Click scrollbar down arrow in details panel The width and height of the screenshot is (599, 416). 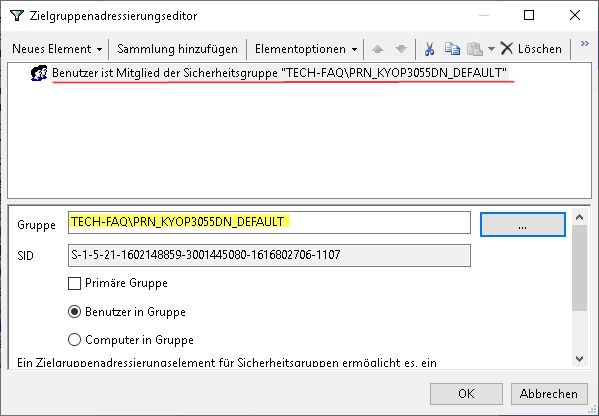pyautogui.click(x=580, y=359)
